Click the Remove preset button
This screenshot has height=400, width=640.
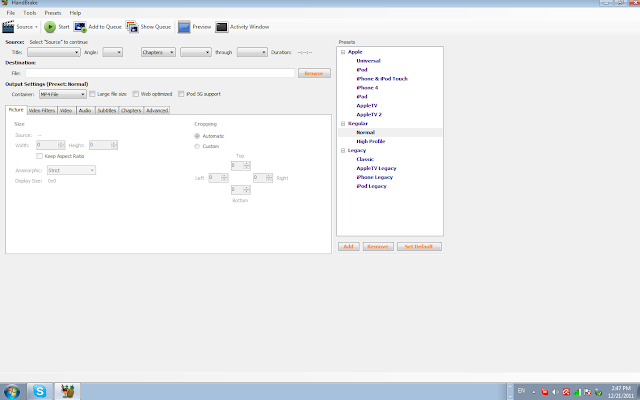coord(378,247)
